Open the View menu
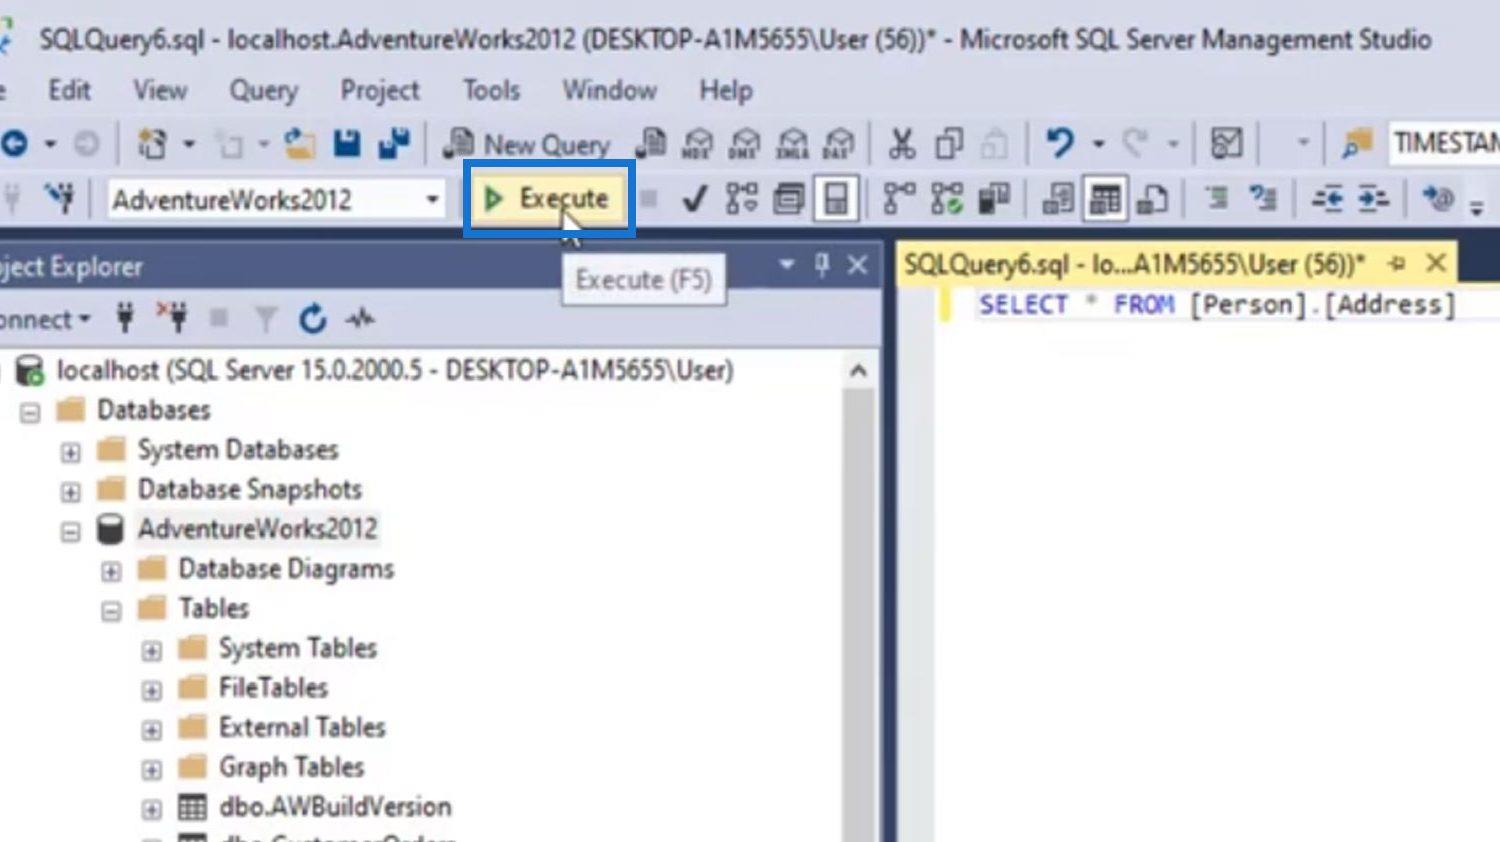Viewport: 1500px width, 842px height. point(160,90)
